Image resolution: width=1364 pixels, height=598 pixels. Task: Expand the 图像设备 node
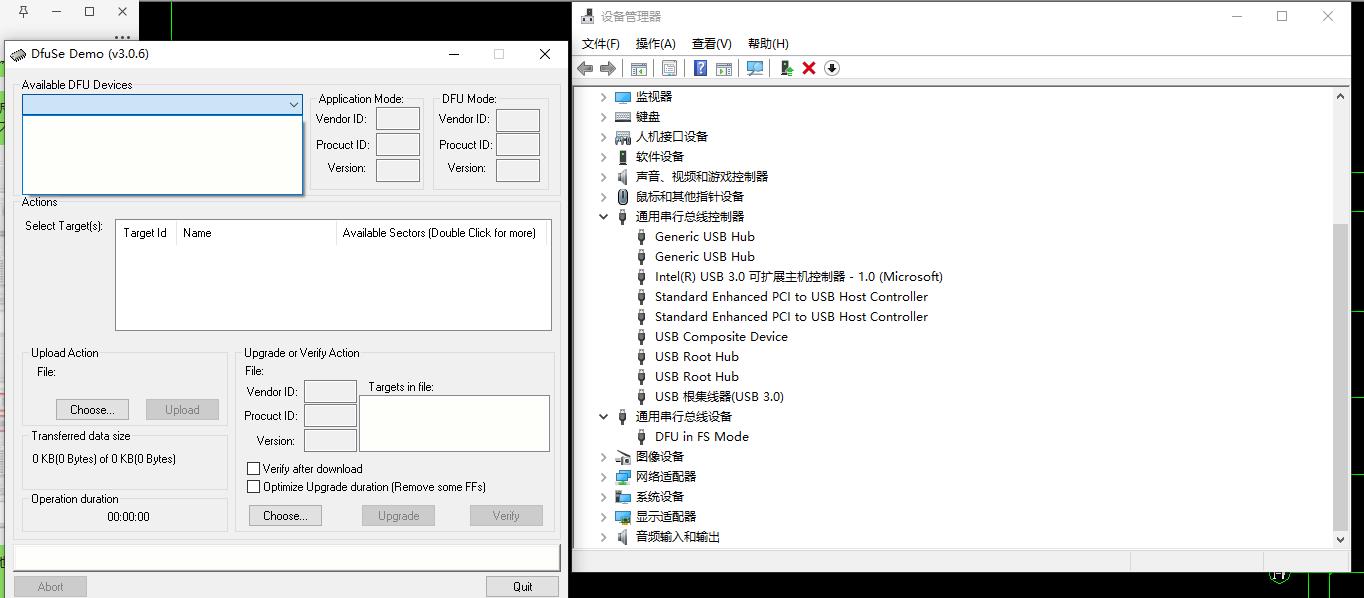tap(603, 456)
